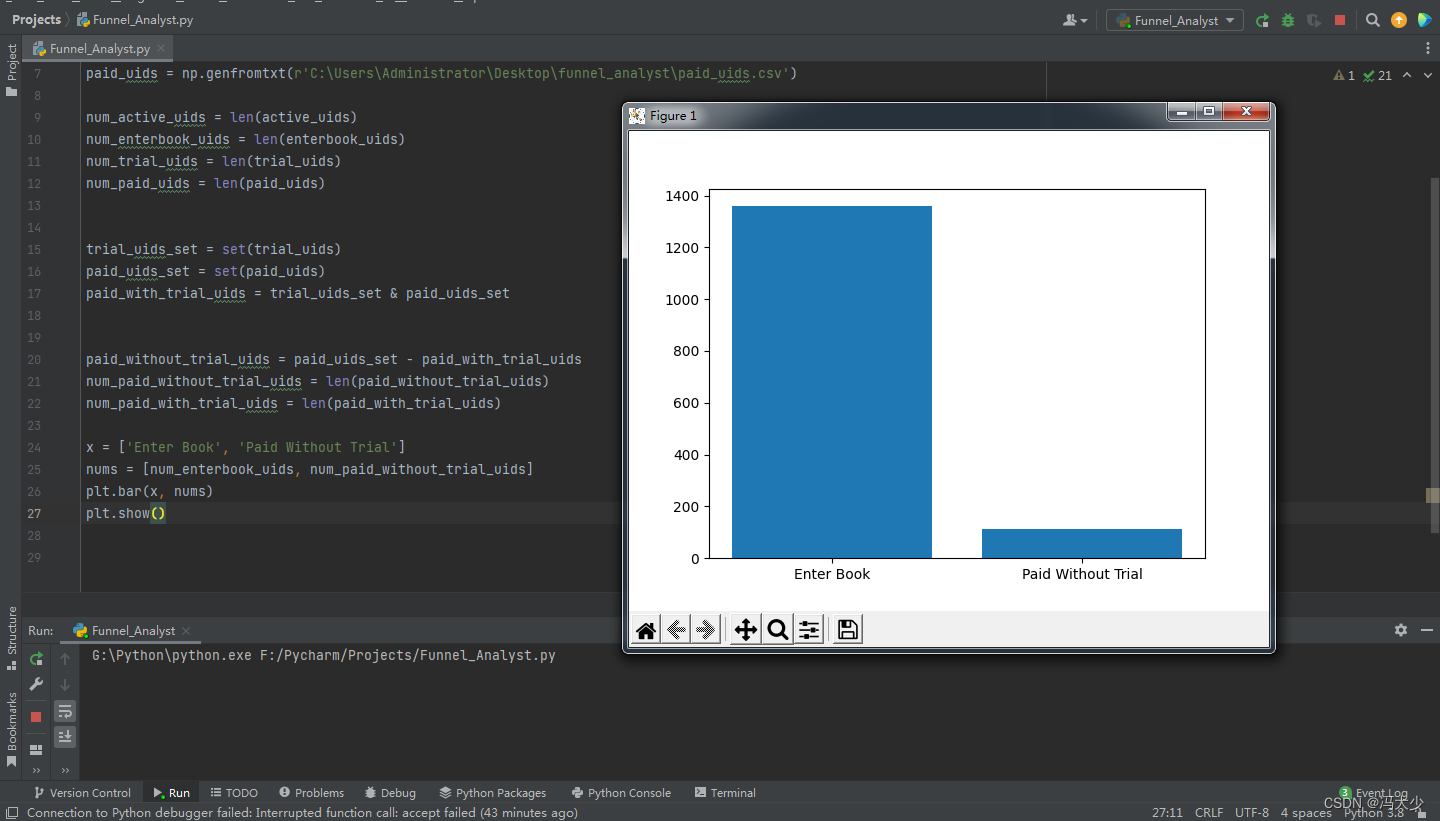
Task: Stop the run using Run panel red square
Action: pyautogui.click(x=36, y=717)
